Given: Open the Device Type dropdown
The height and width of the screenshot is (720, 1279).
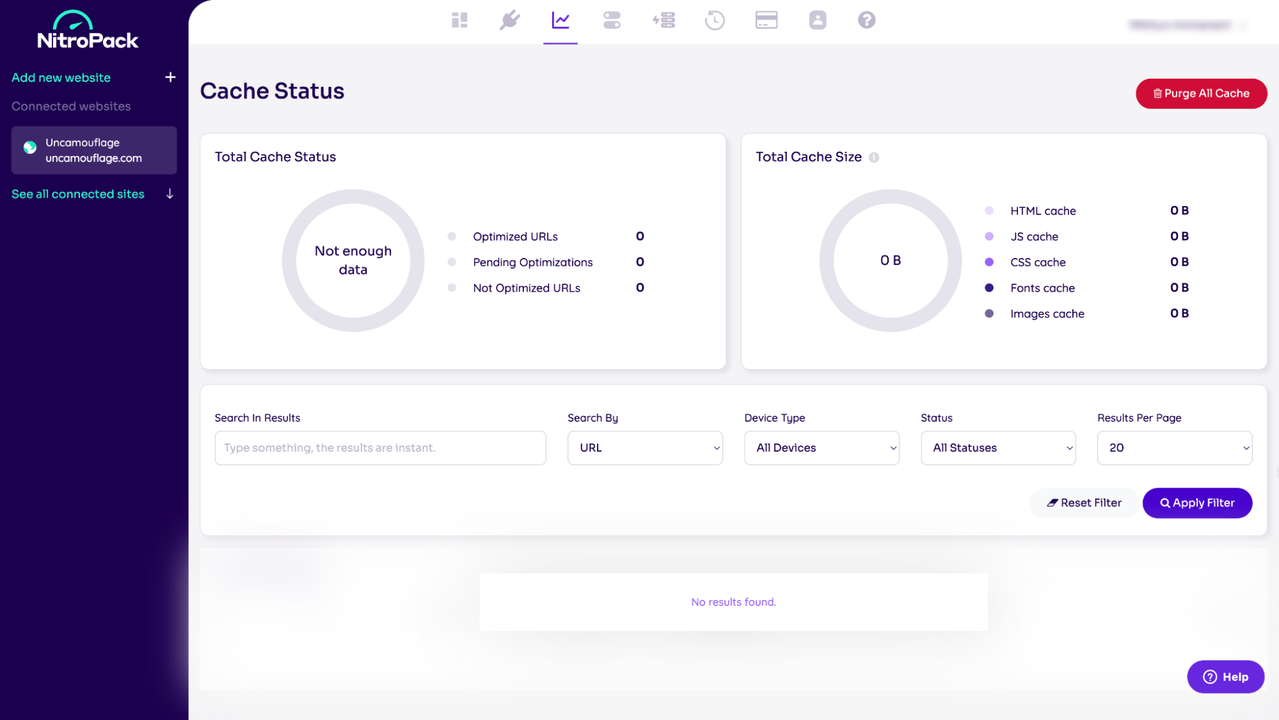Looking at the screenshot, I should click(821, 448).
